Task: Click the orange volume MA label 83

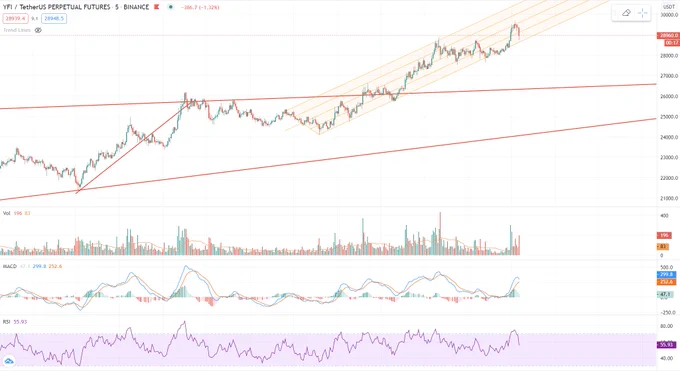Action: [x=663, y=246]
